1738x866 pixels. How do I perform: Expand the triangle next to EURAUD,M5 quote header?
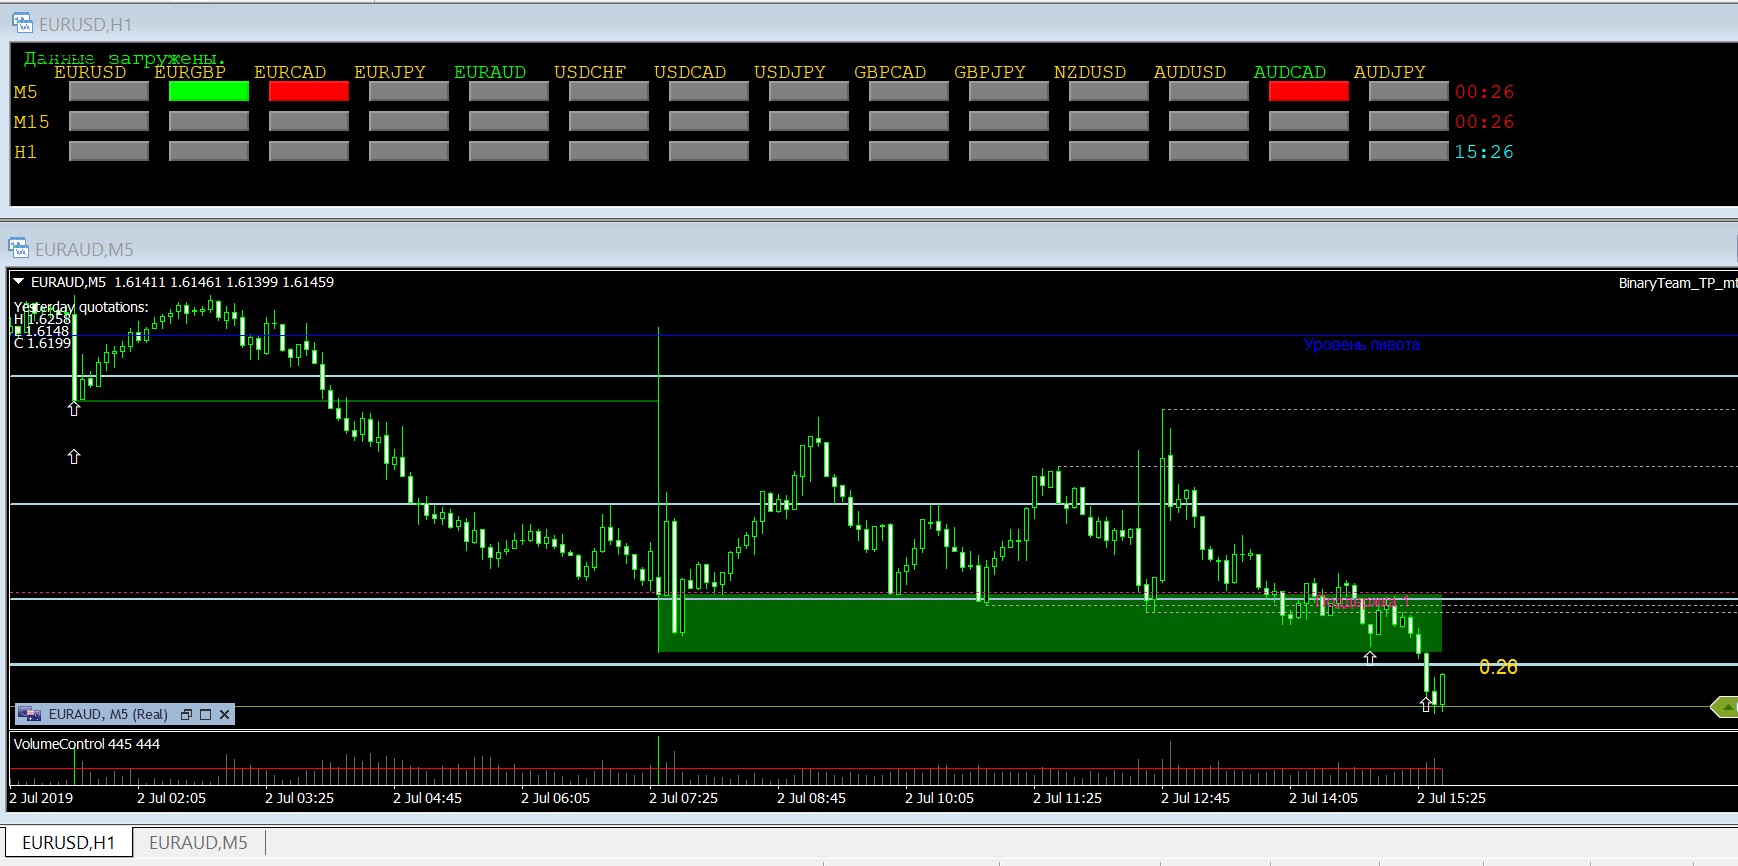pos(19,282)
